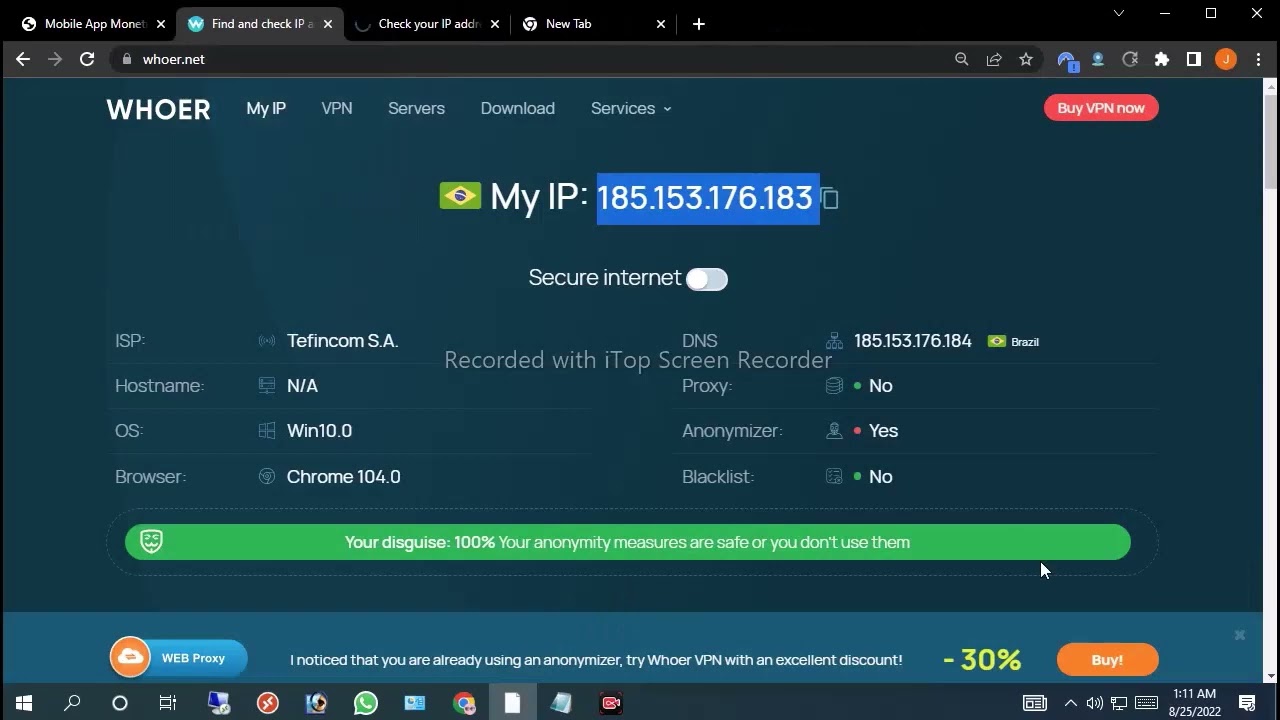Reload the whoer.net page

[x=87, y=59]
